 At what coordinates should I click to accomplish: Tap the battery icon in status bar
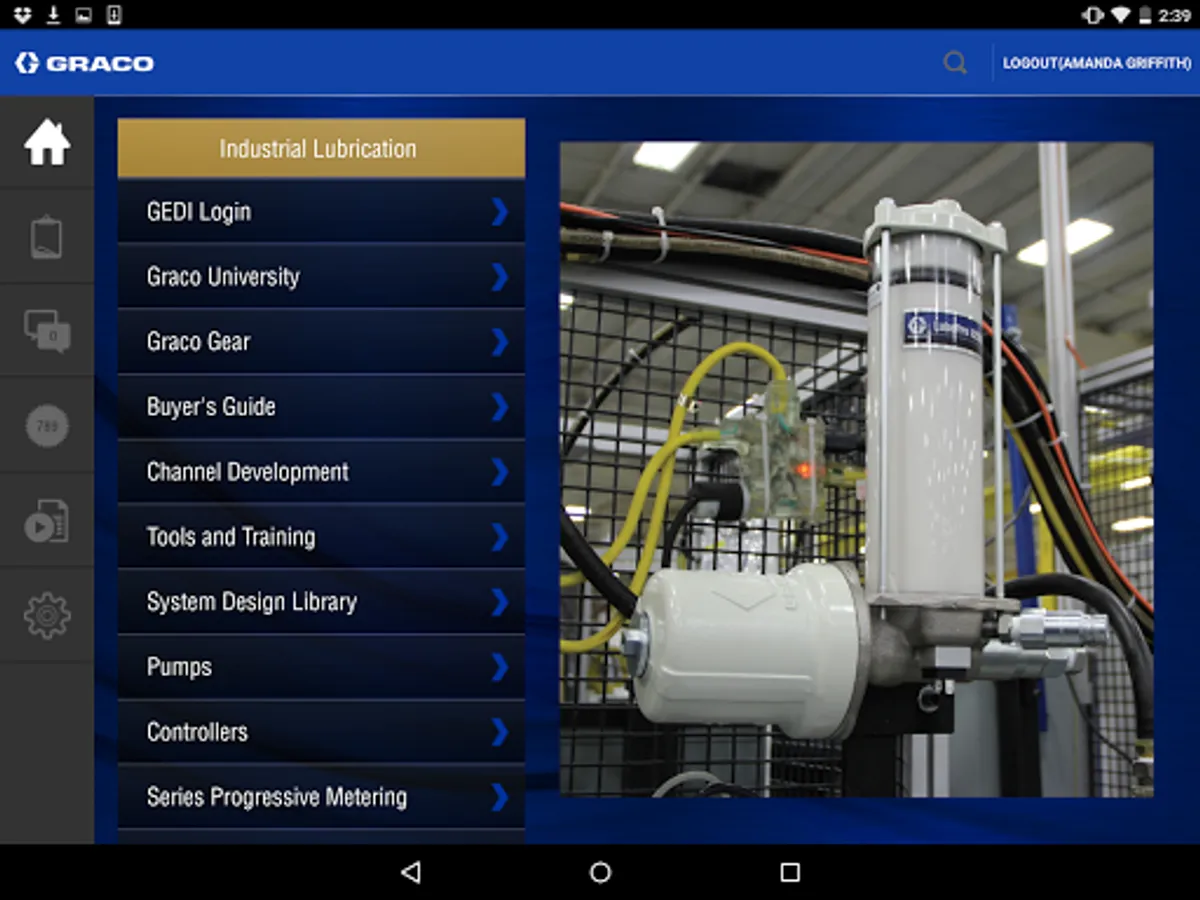[1145, 15]
